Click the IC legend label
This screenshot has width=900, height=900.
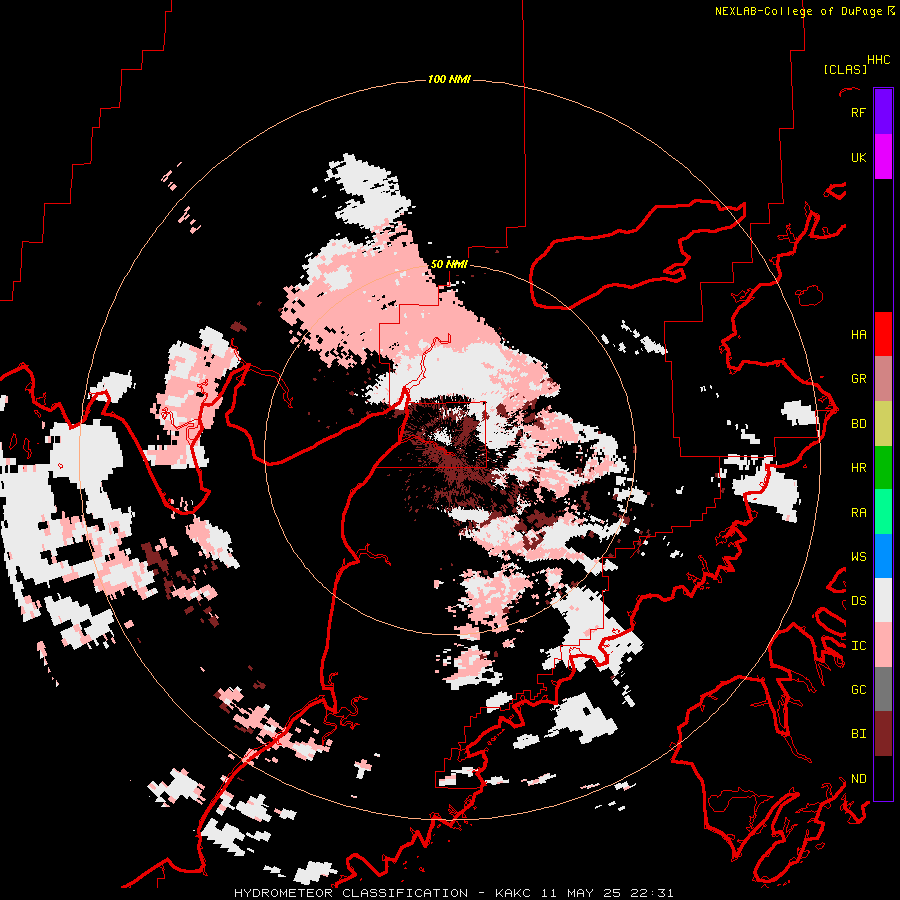pos(858,645)
